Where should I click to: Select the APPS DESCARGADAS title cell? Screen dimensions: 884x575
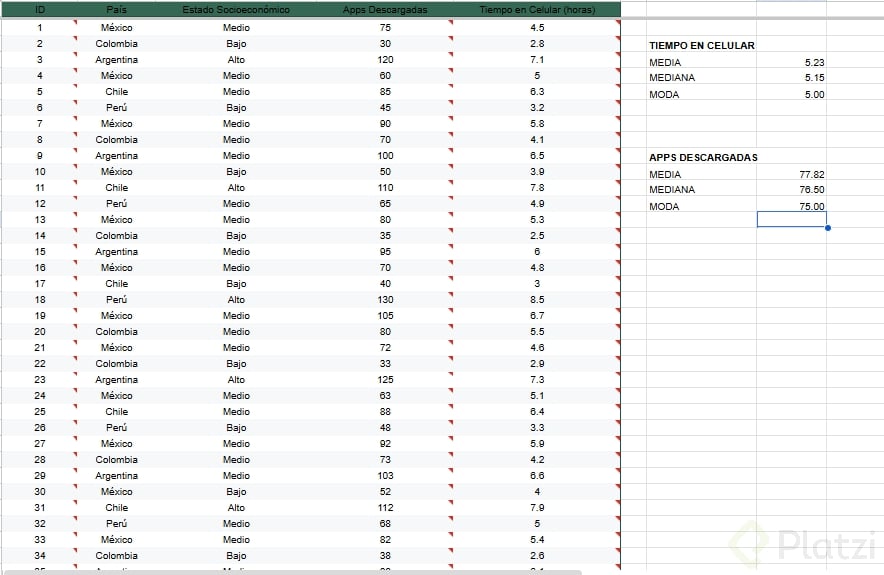click(703, 158)
